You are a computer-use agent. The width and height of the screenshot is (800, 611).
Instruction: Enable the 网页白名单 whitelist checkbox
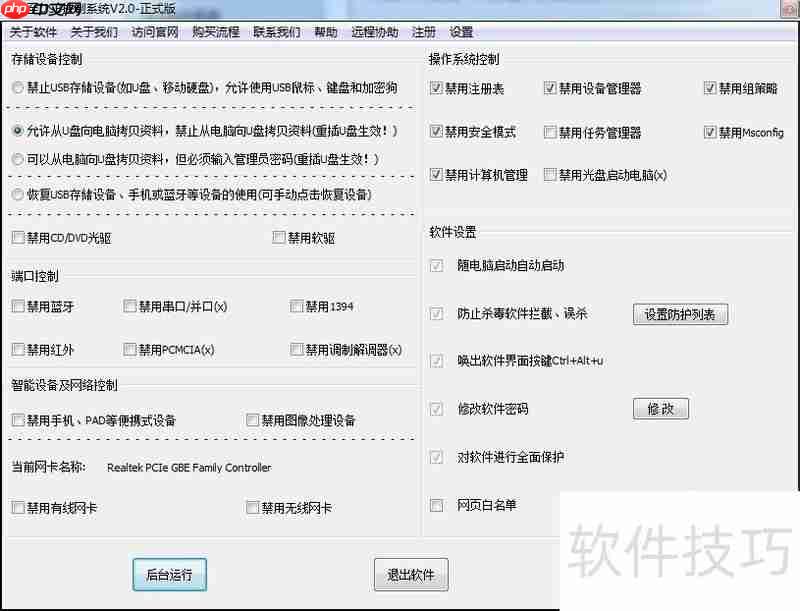coord(437,505)
